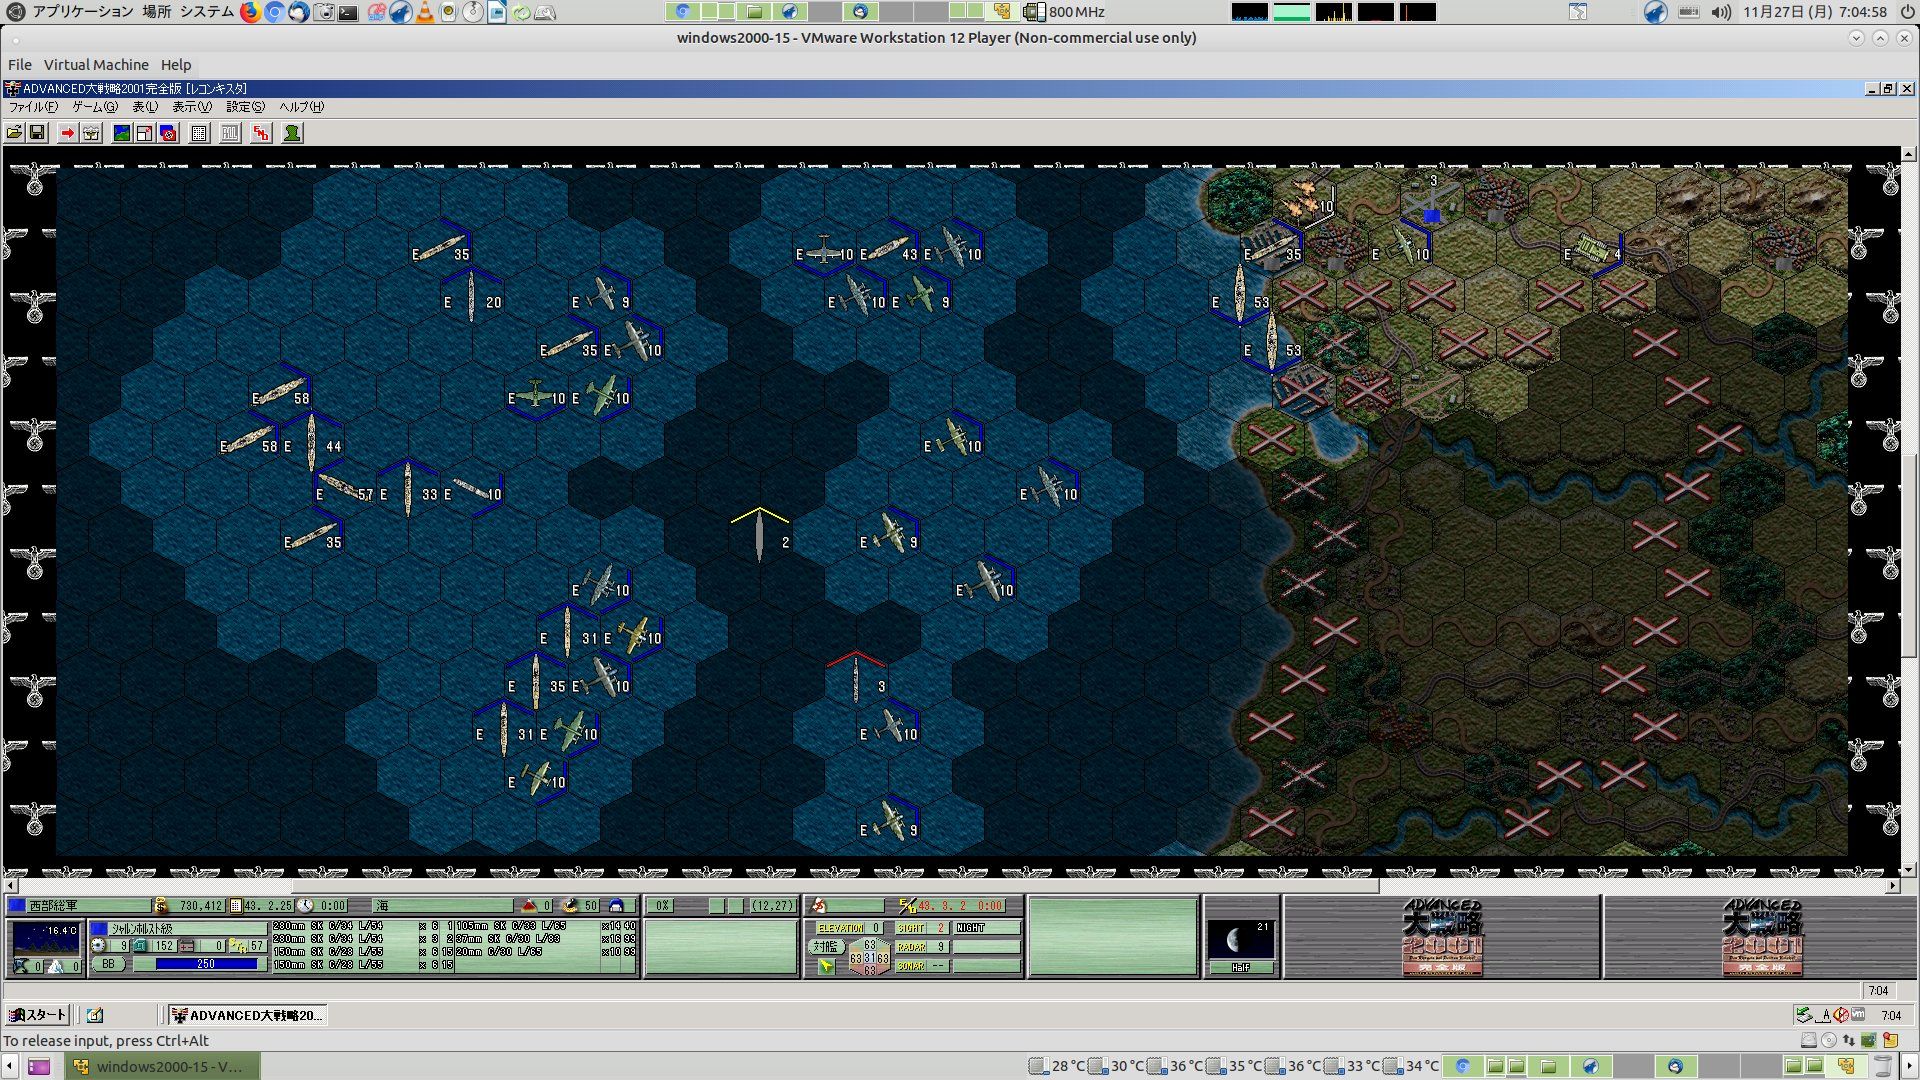Image resolution: width=1920 pixels, height=1080 pixels.
Task: Click the gray ALL toolbar icon
Action: coord(230,133)
